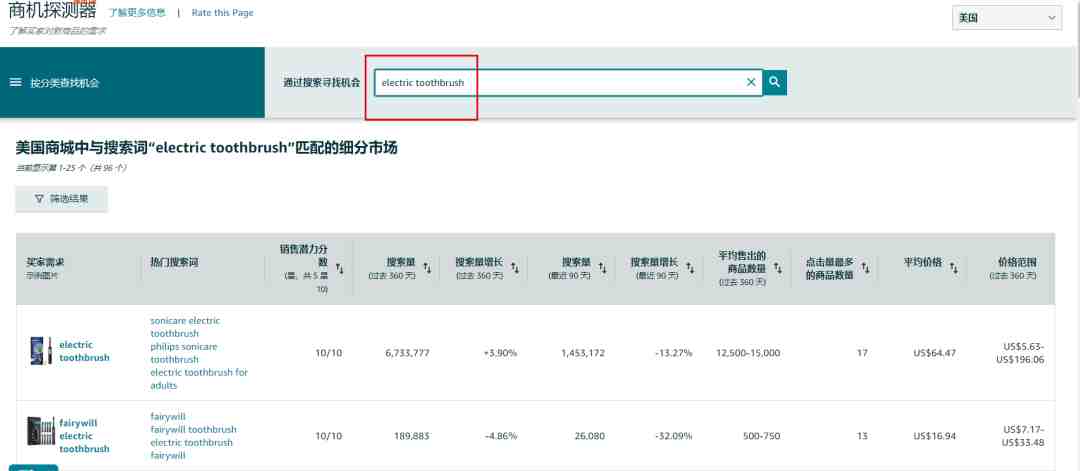Select the 189,883 search volume cell
The image size is (1080, 471).
pos(412,437)
